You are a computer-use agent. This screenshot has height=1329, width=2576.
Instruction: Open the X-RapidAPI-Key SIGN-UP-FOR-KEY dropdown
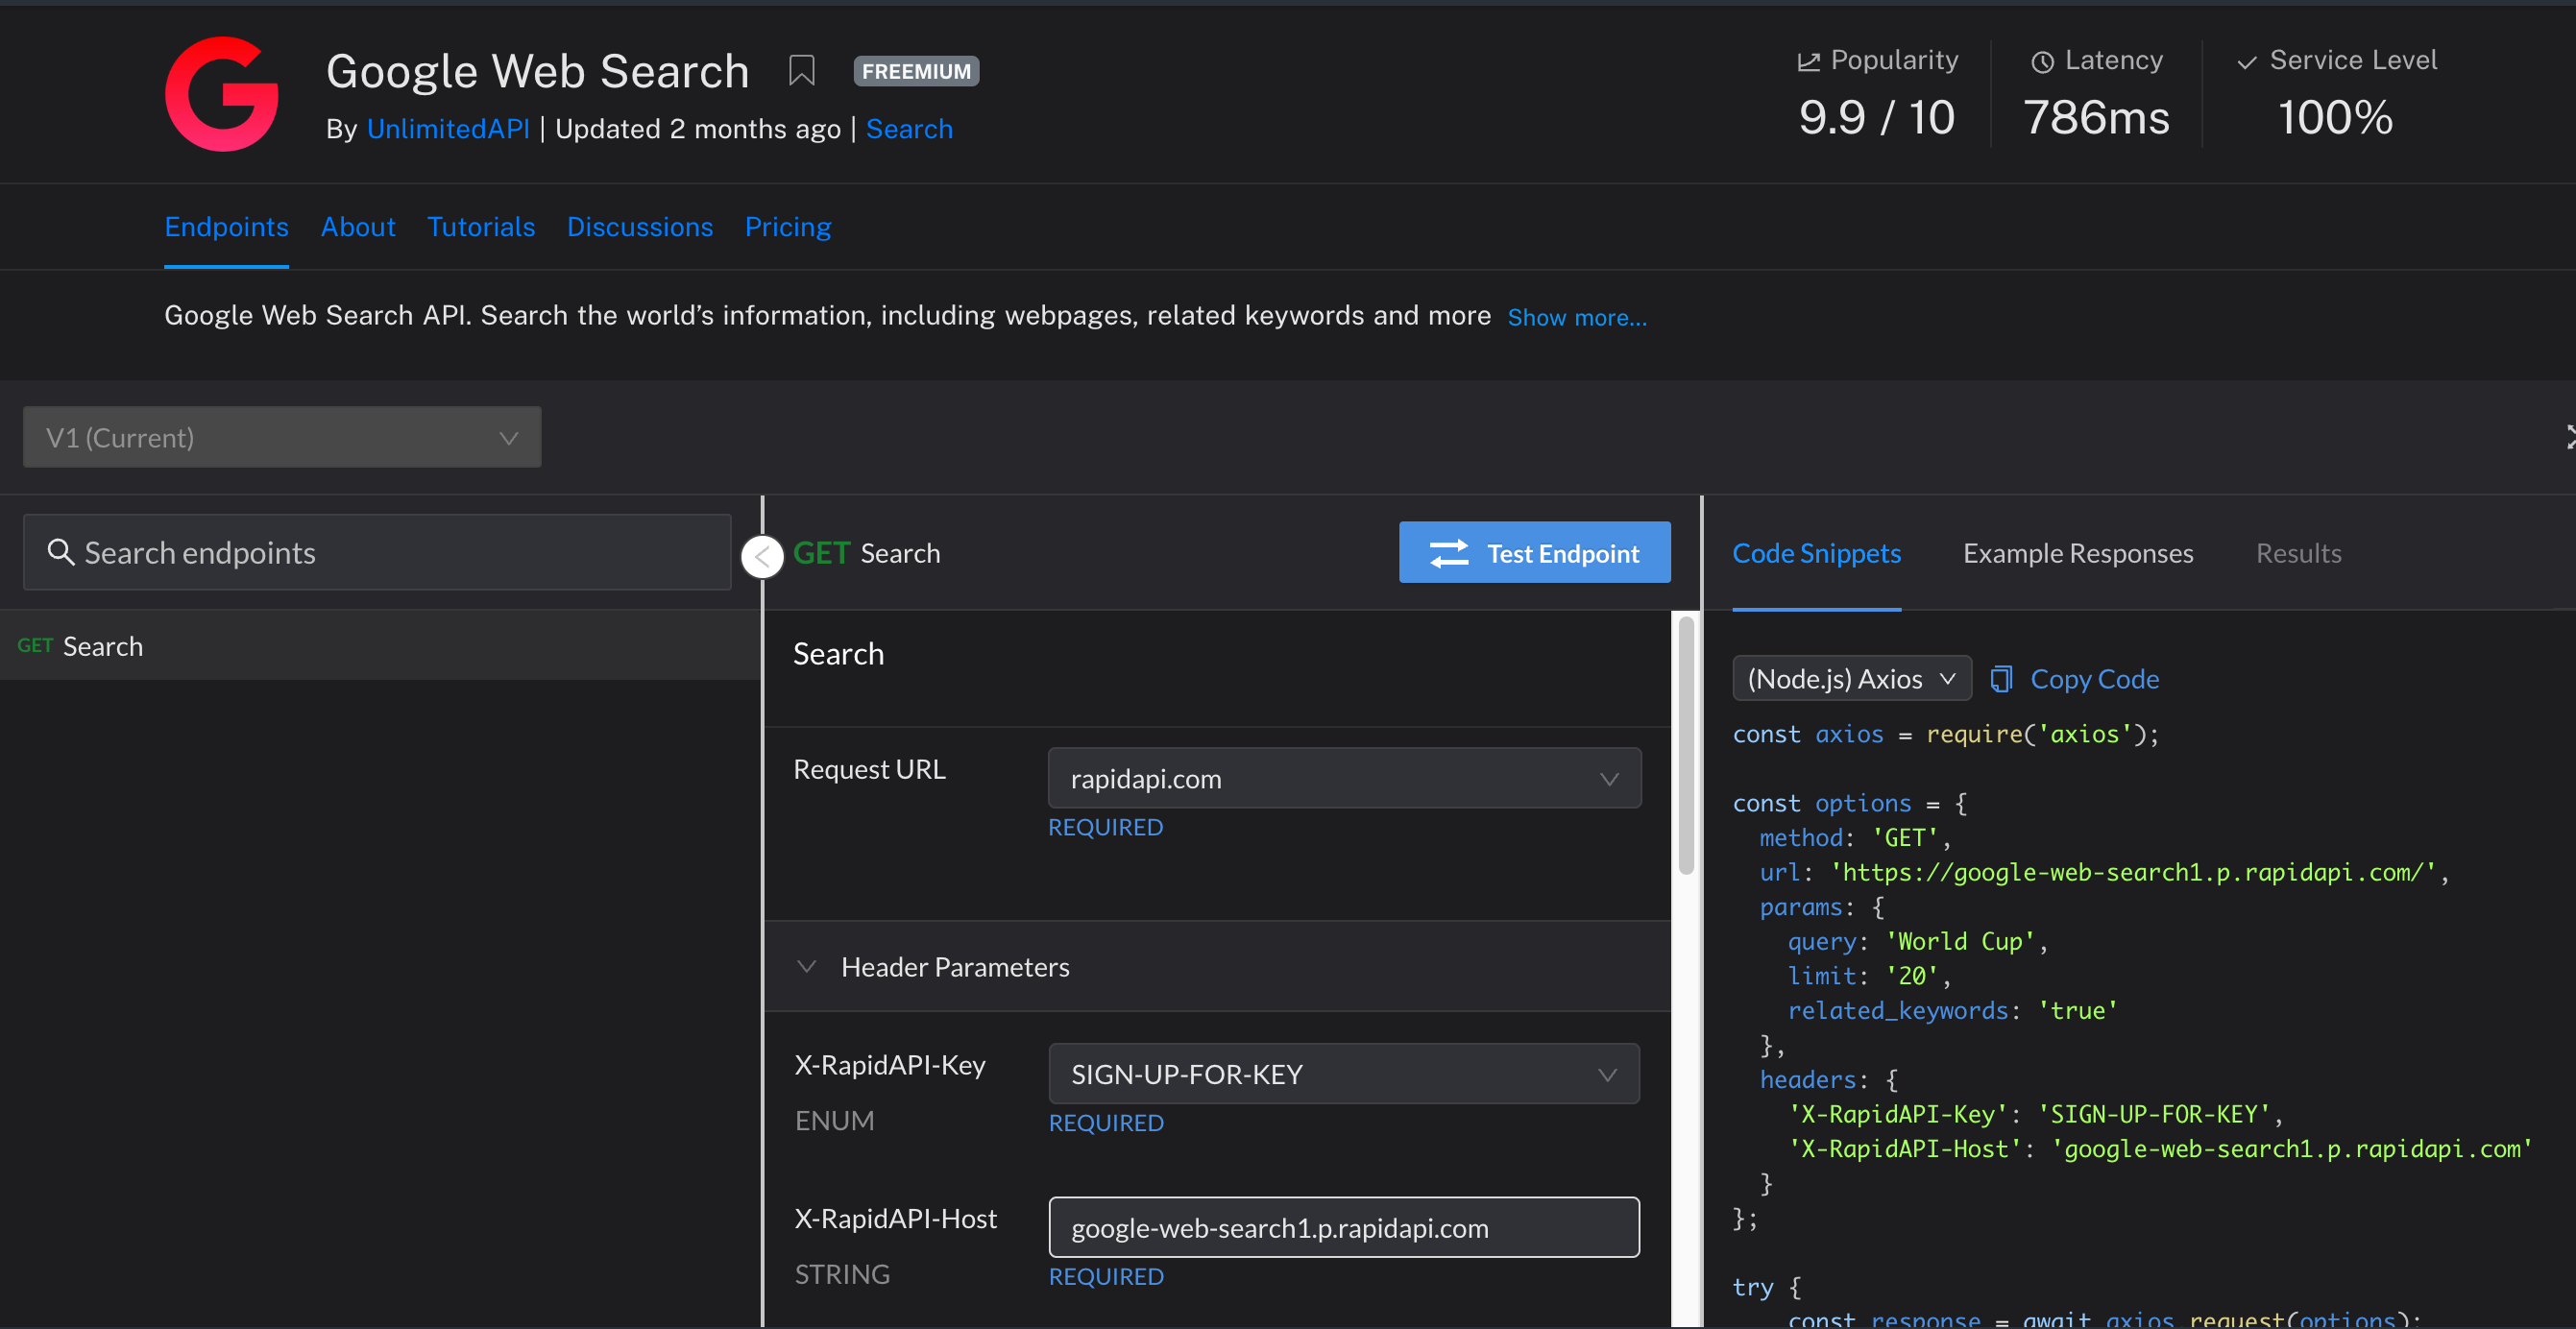click(1344, 1074)
